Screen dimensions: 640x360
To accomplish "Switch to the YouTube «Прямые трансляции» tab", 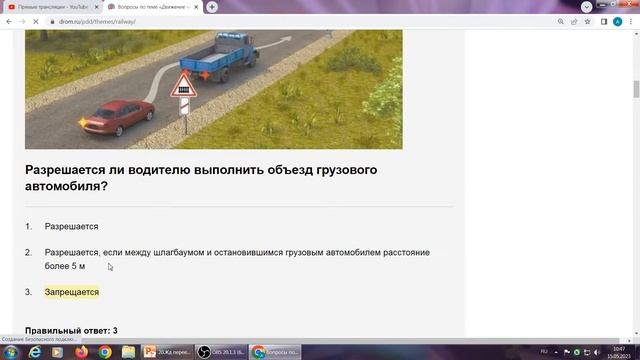I will coord(52,7).
